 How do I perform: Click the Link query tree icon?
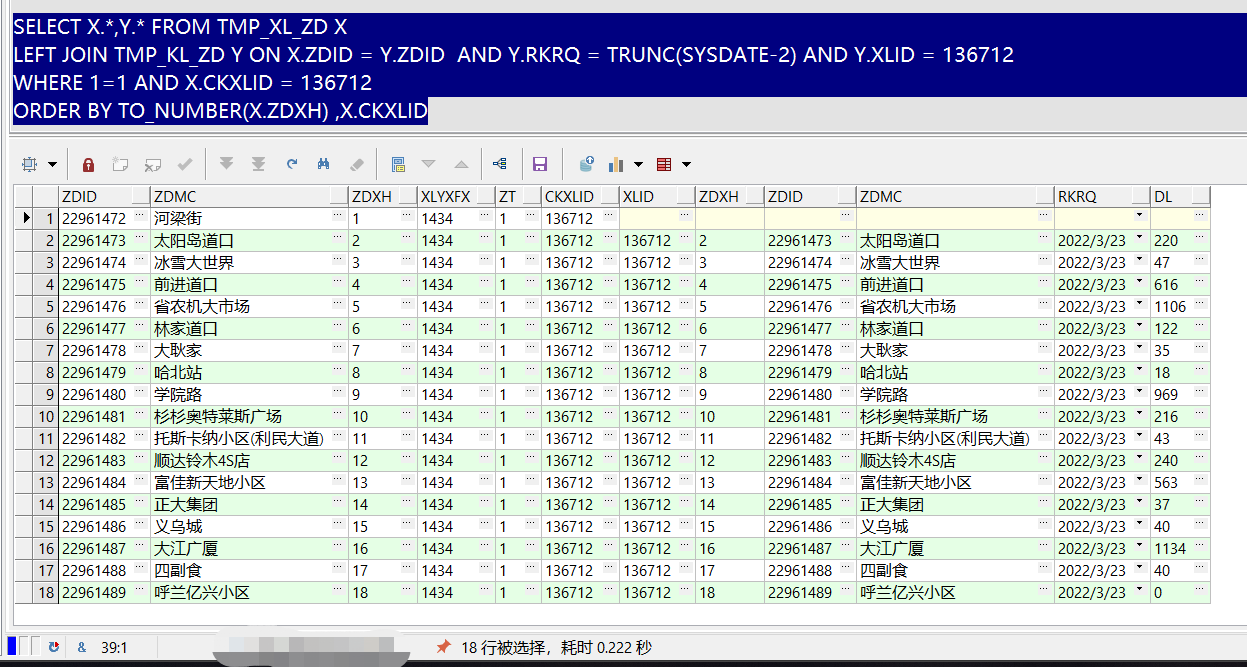500,164
